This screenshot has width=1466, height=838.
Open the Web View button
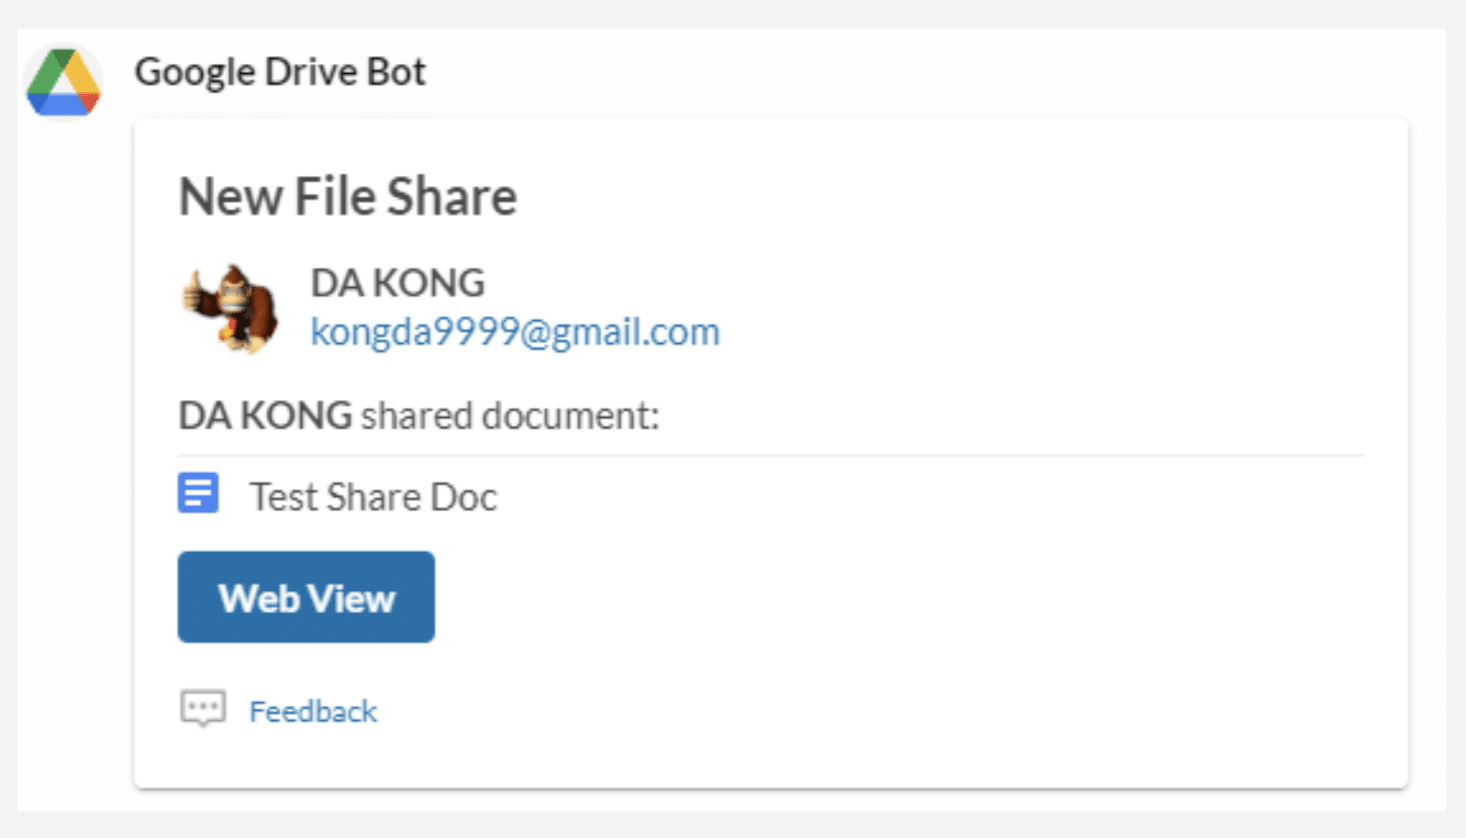tap(306, 597)
